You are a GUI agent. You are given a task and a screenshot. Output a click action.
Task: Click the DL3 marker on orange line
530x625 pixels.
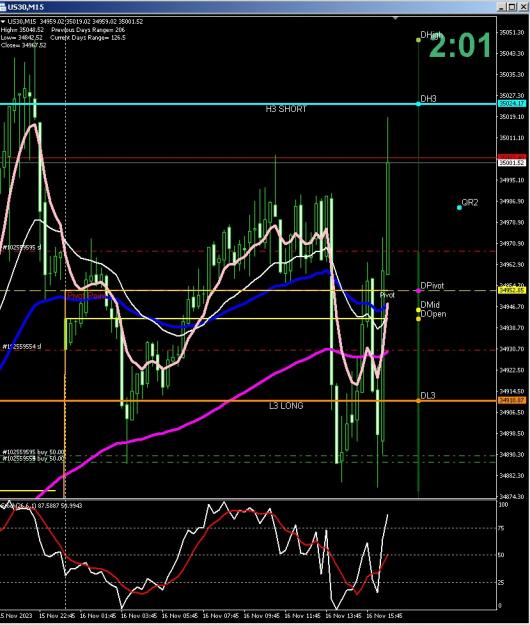coord(418,401)
